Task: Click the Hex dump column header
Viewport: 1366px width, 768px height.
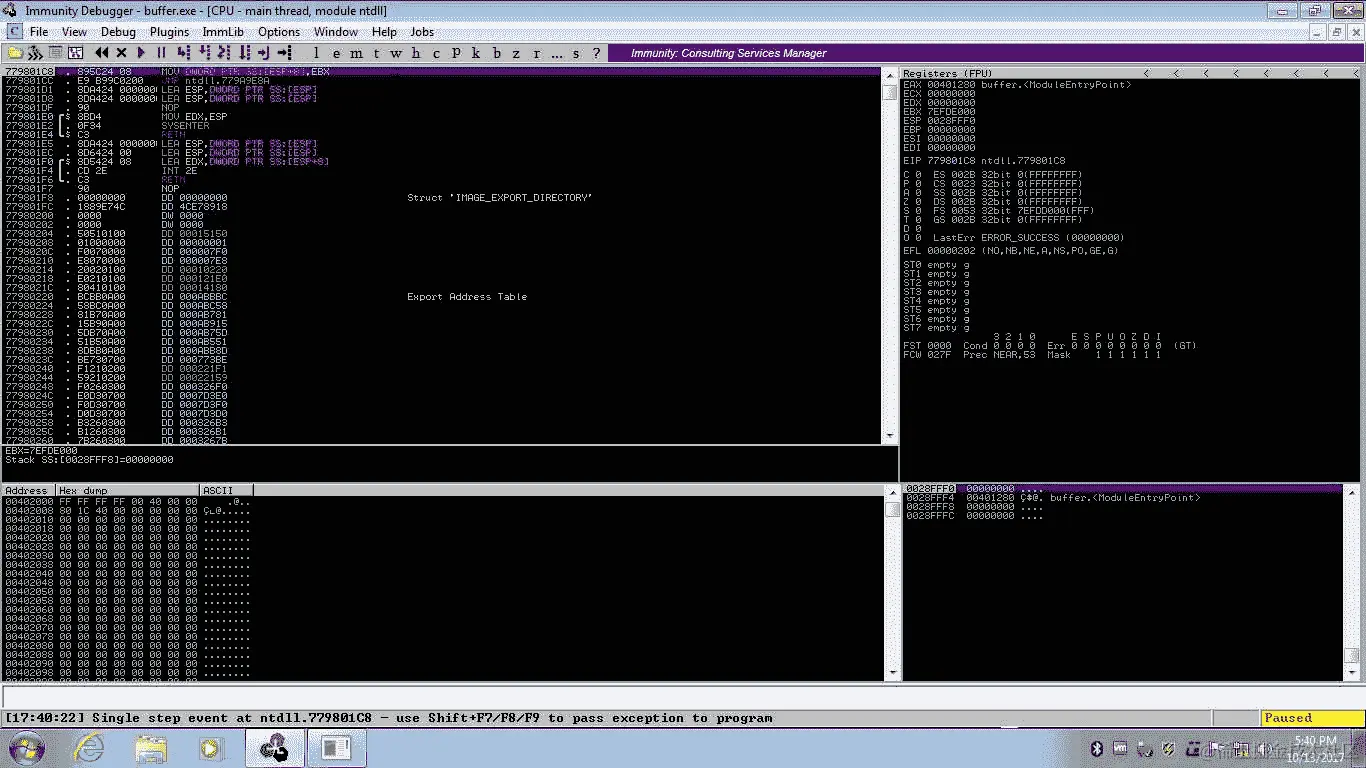Action: [126, 490]
